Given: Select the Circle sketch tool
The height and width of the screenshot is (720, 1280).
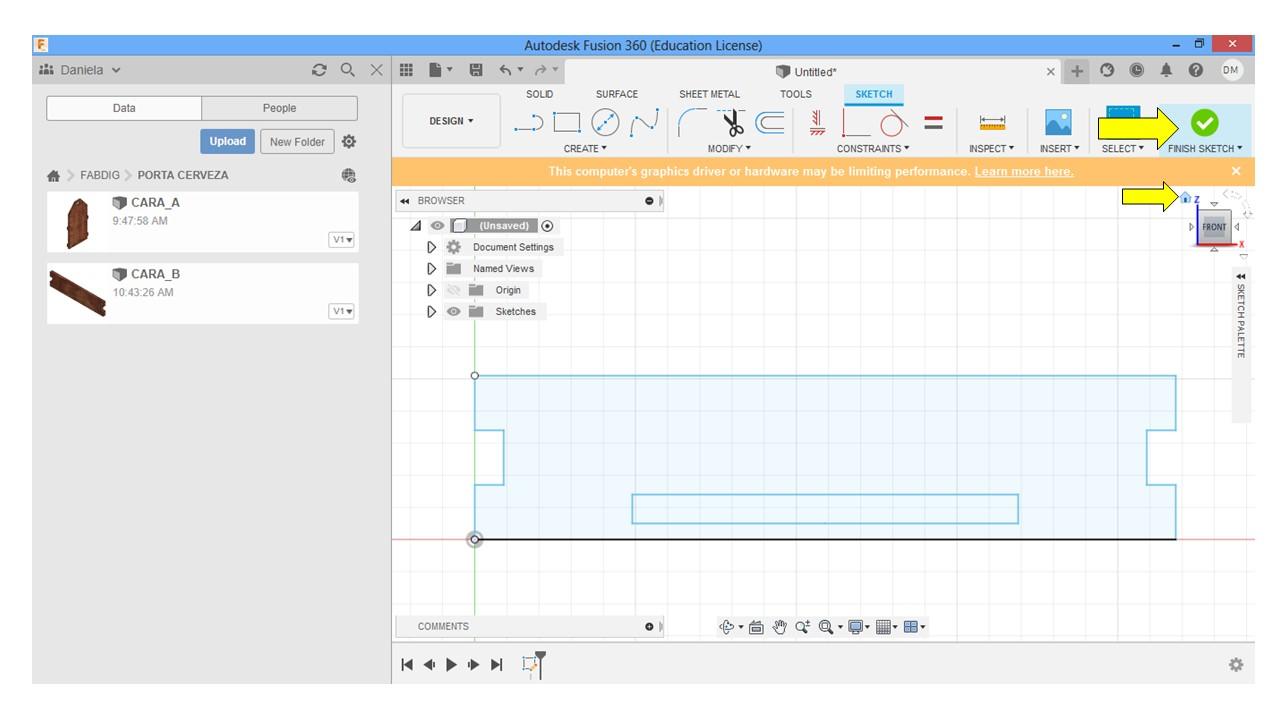Looking at the screenshot, I should (605, 122).
